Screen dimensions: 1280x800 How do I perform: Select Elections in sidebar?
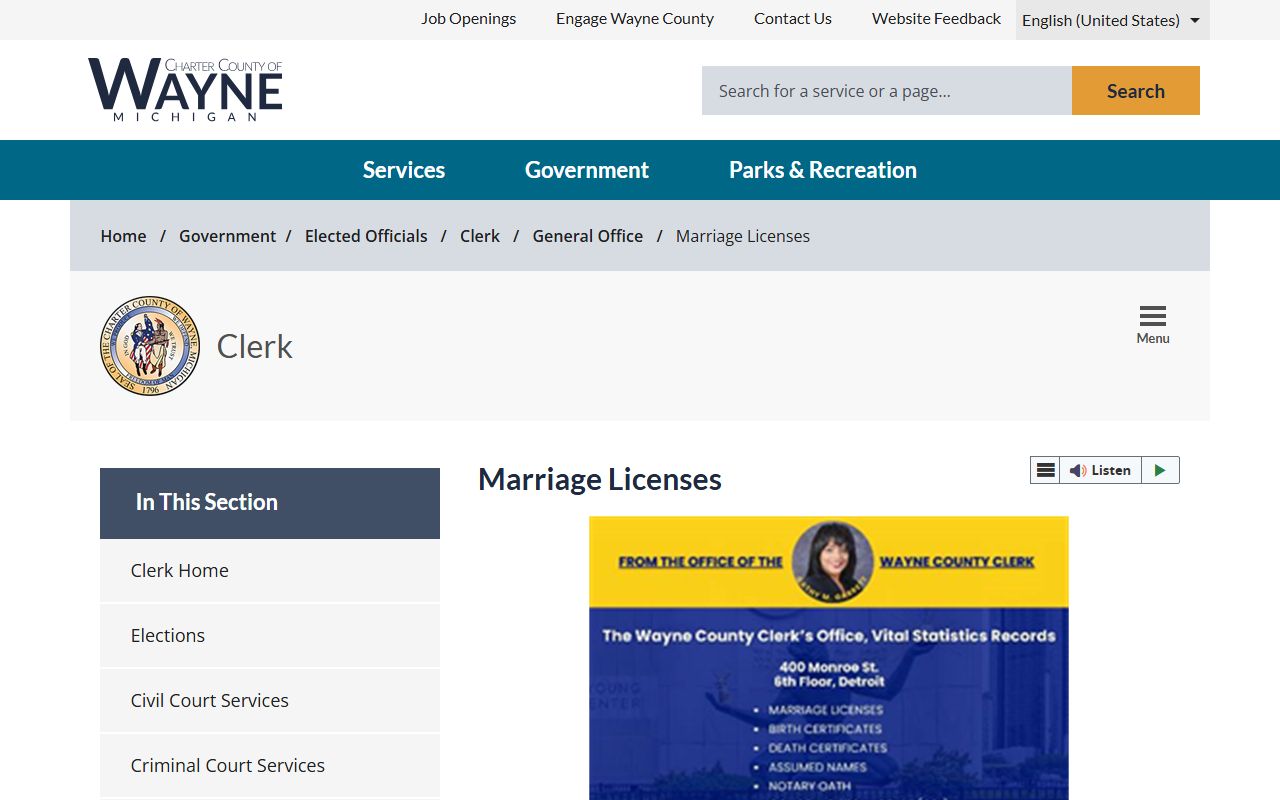pyautogui.click(x=270, y=636)
